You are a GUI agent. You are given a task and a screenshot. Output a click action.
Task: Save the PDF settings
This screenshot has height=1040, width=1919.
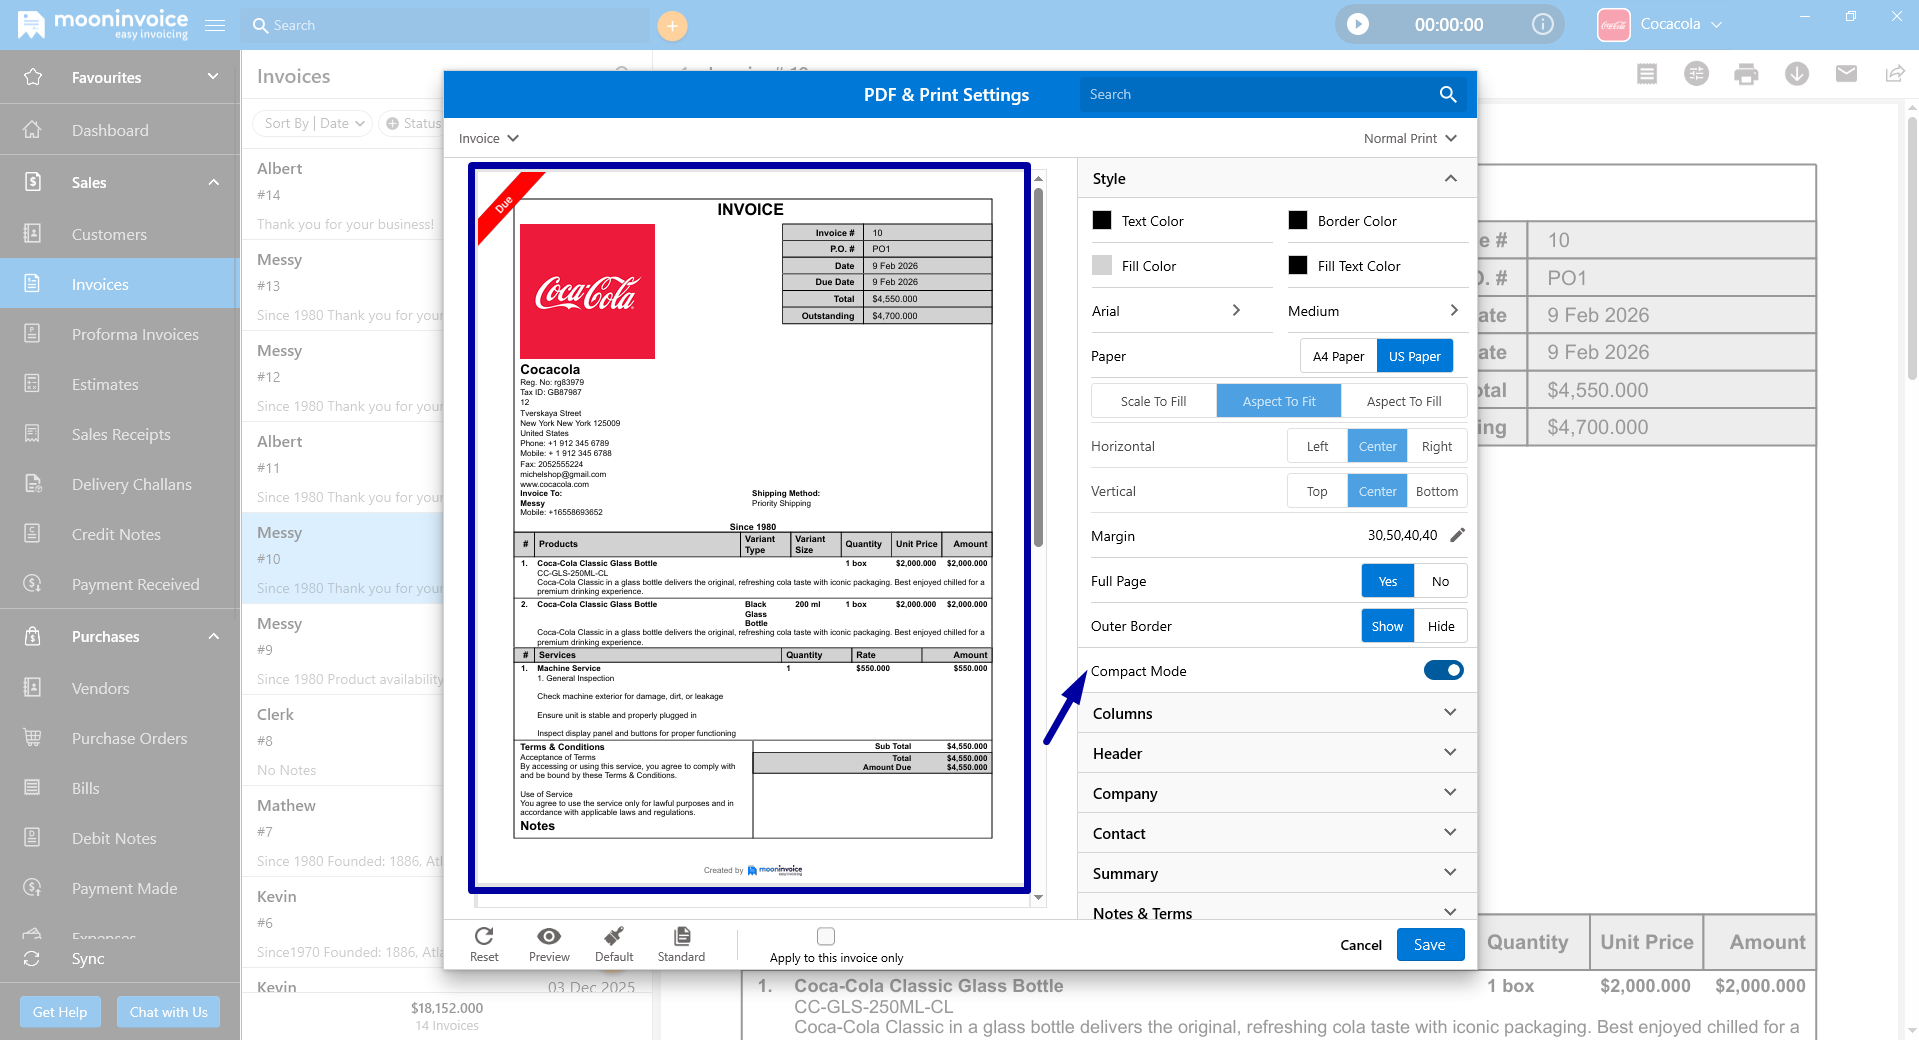[x=1429, y=944]
